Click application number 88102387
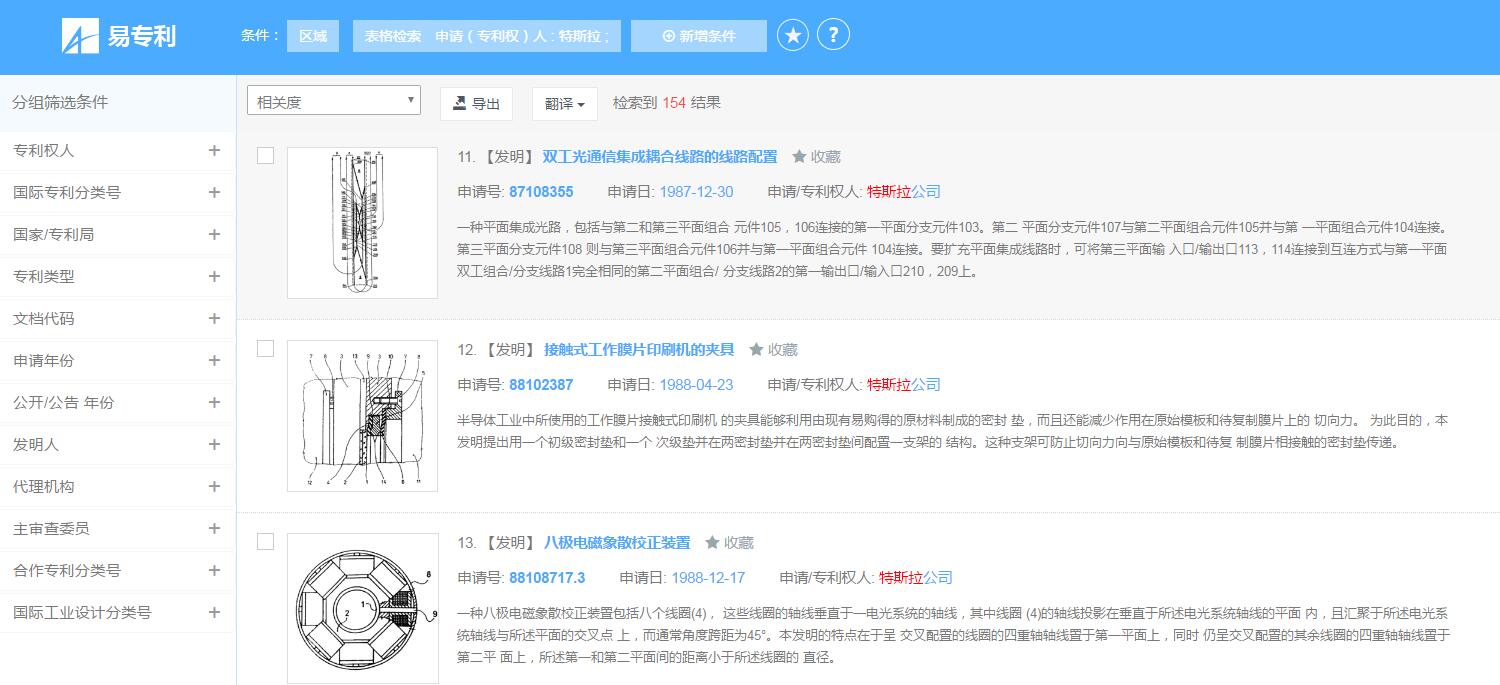The height and width of the screenshot is (685, 1500). click(x=541, y=385)
